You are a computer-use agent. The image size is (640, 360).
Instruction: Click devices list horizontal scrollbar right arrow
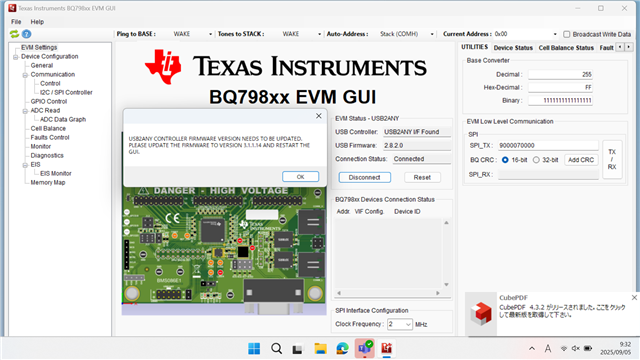(438, 293)
